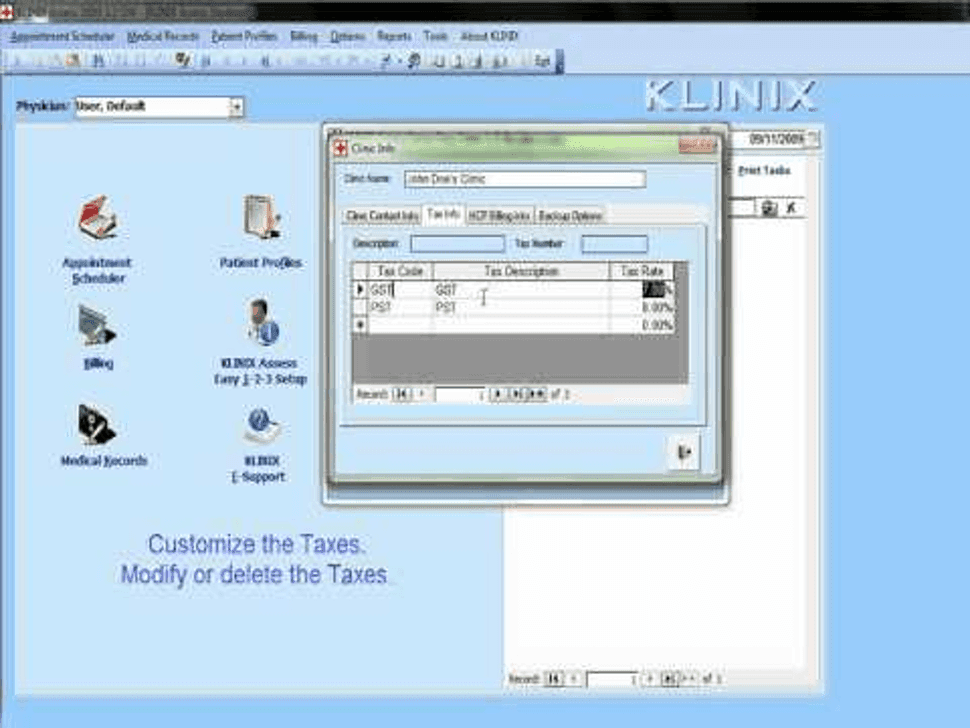Open the Options menu
Screen dimensions: 970x728
click(348, 36)
